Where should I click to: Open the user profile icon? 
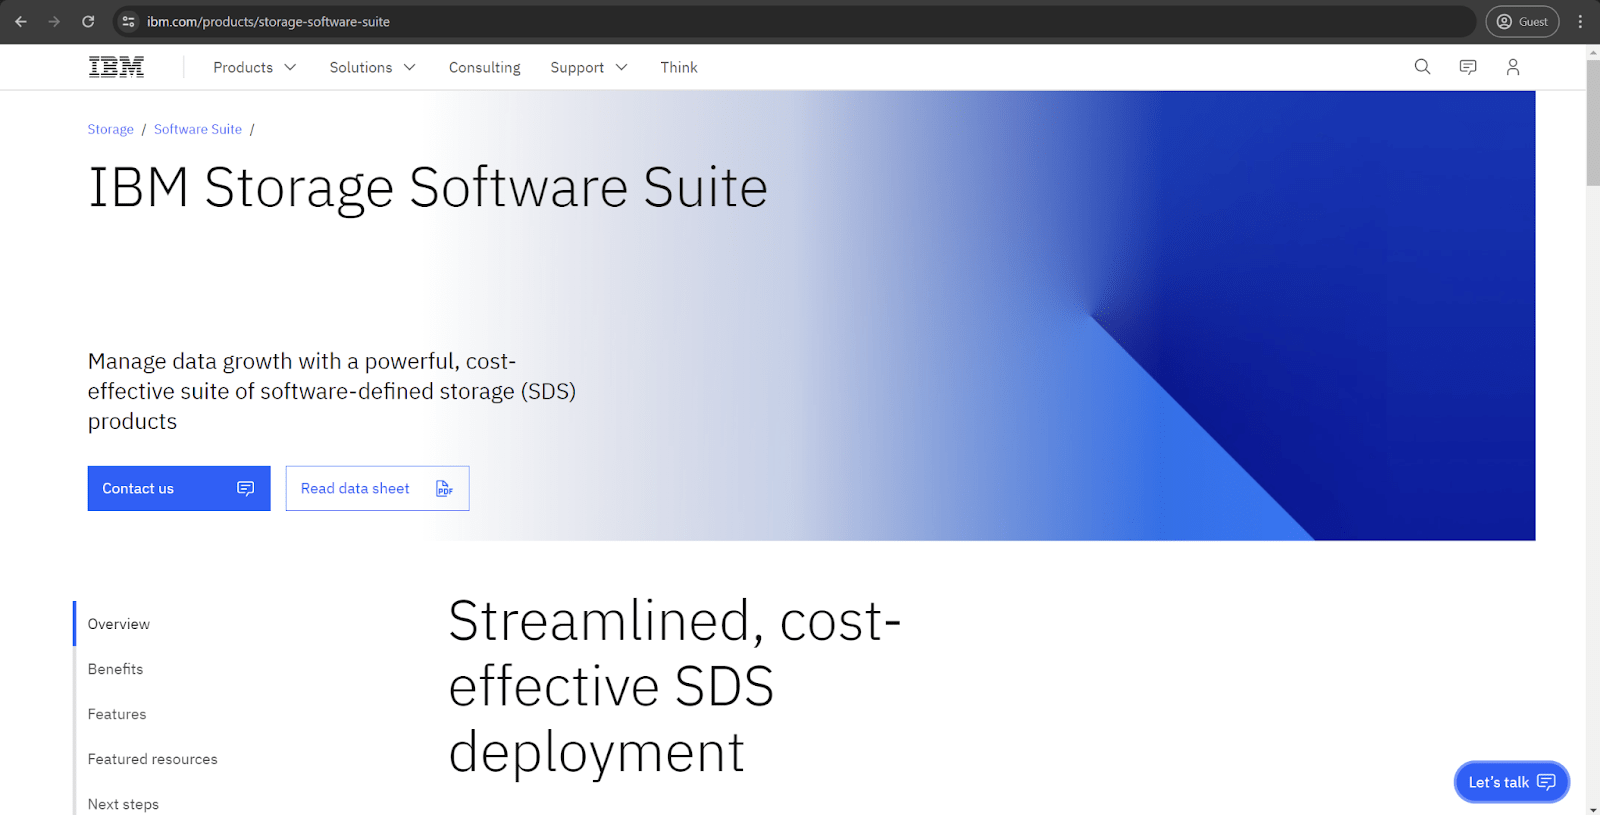(x=1513, y=67)
